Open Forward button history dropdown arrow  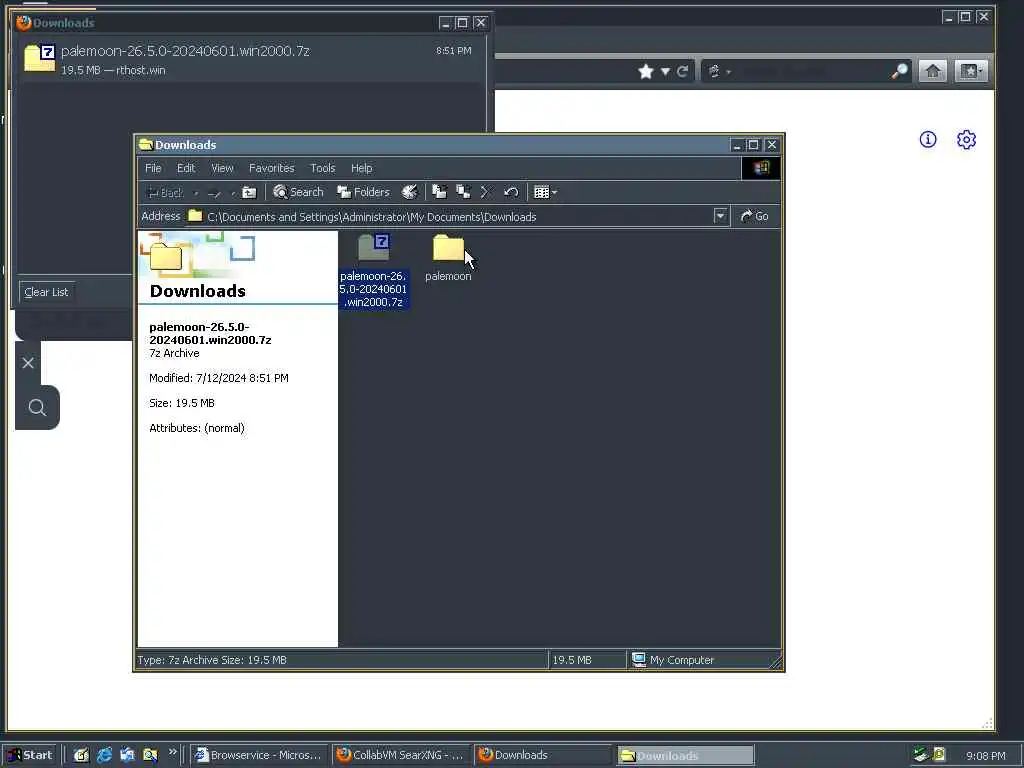click(233, 193)
